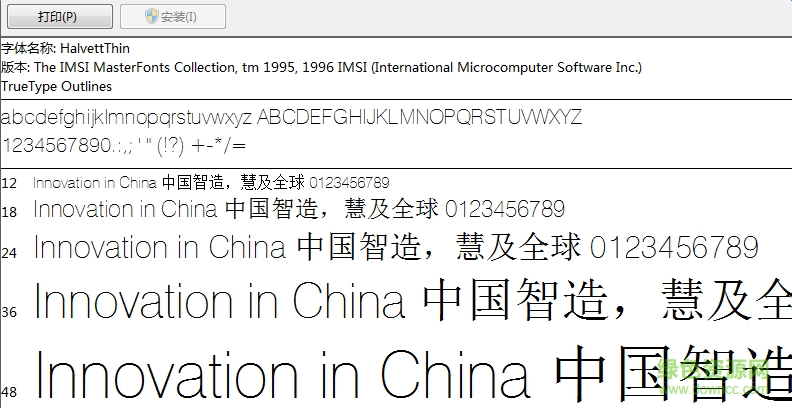
Task: Click the size 24 label
Action: click(9, 252)
